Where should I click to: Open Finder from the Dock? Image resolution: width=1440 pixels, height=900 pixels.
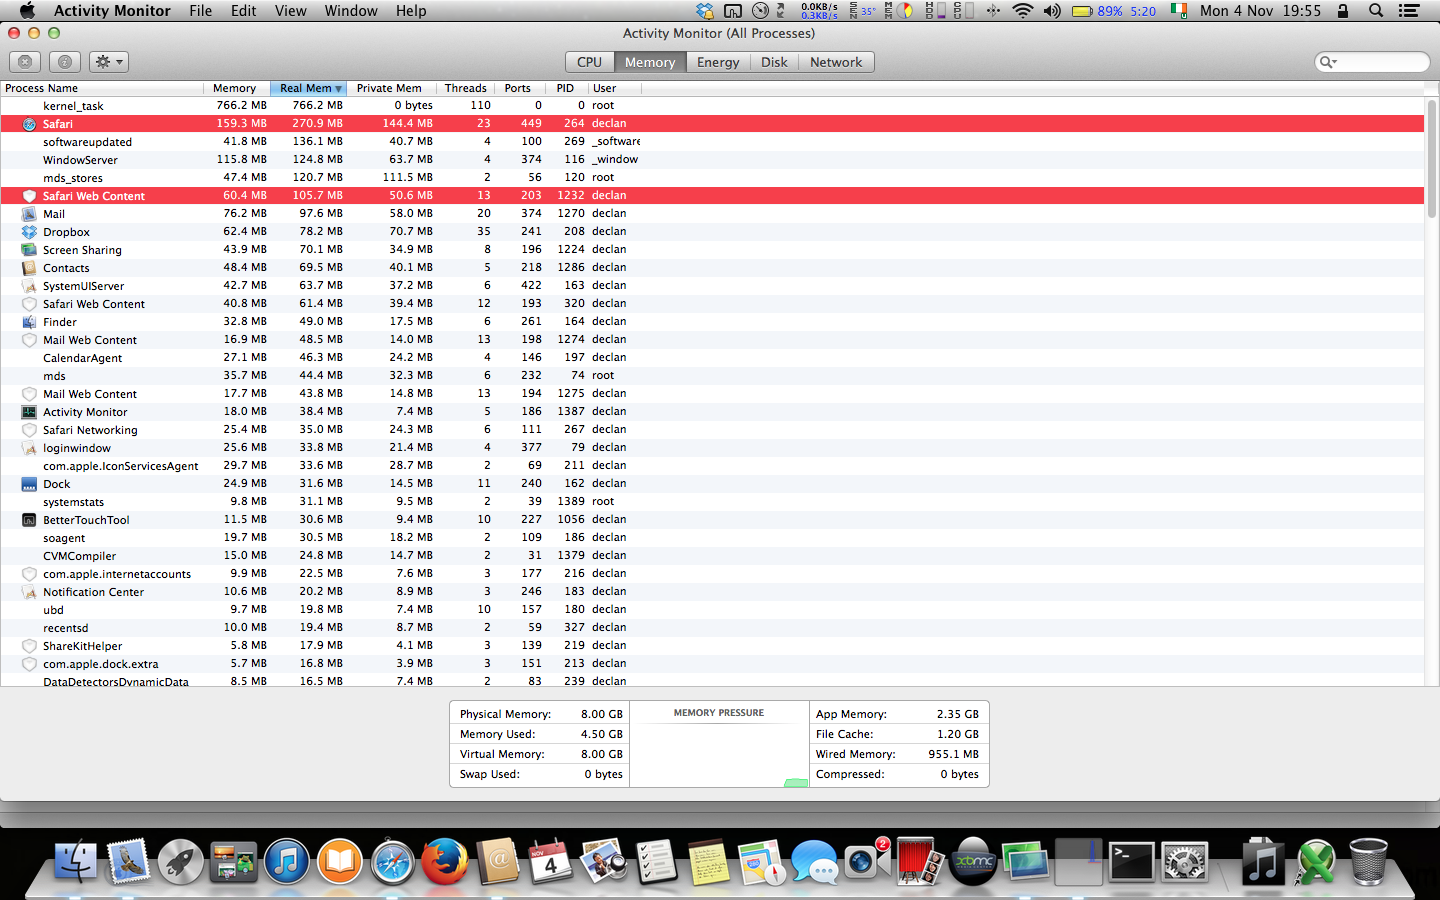pyautogui.click(x=75, y=862)
